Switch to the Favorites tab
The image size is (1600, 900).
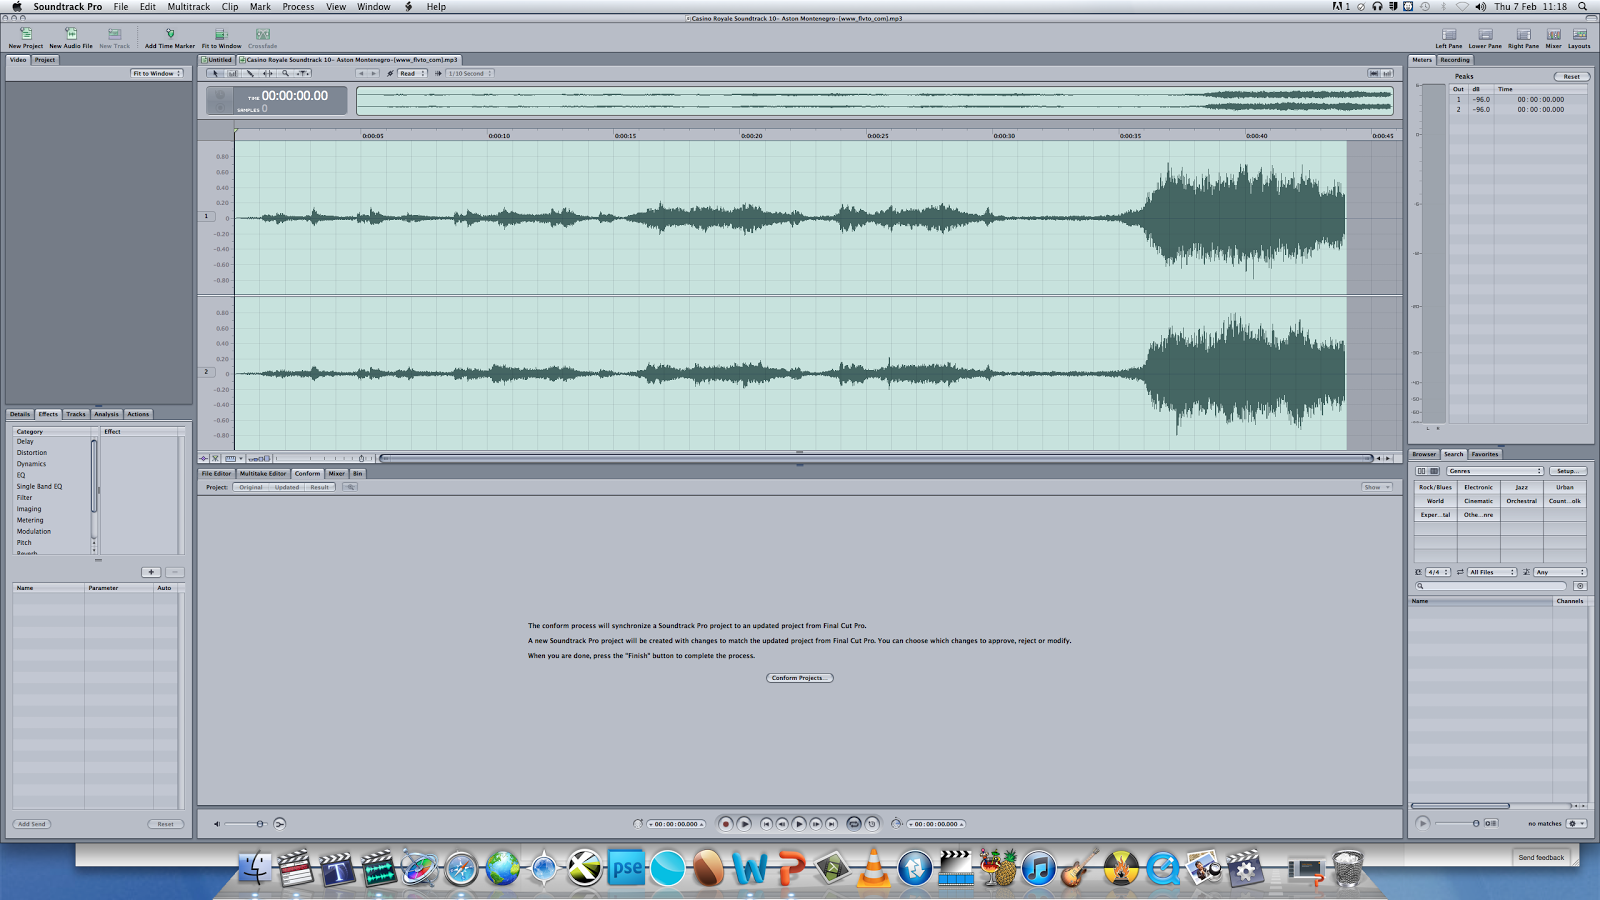coord(1485,454)
